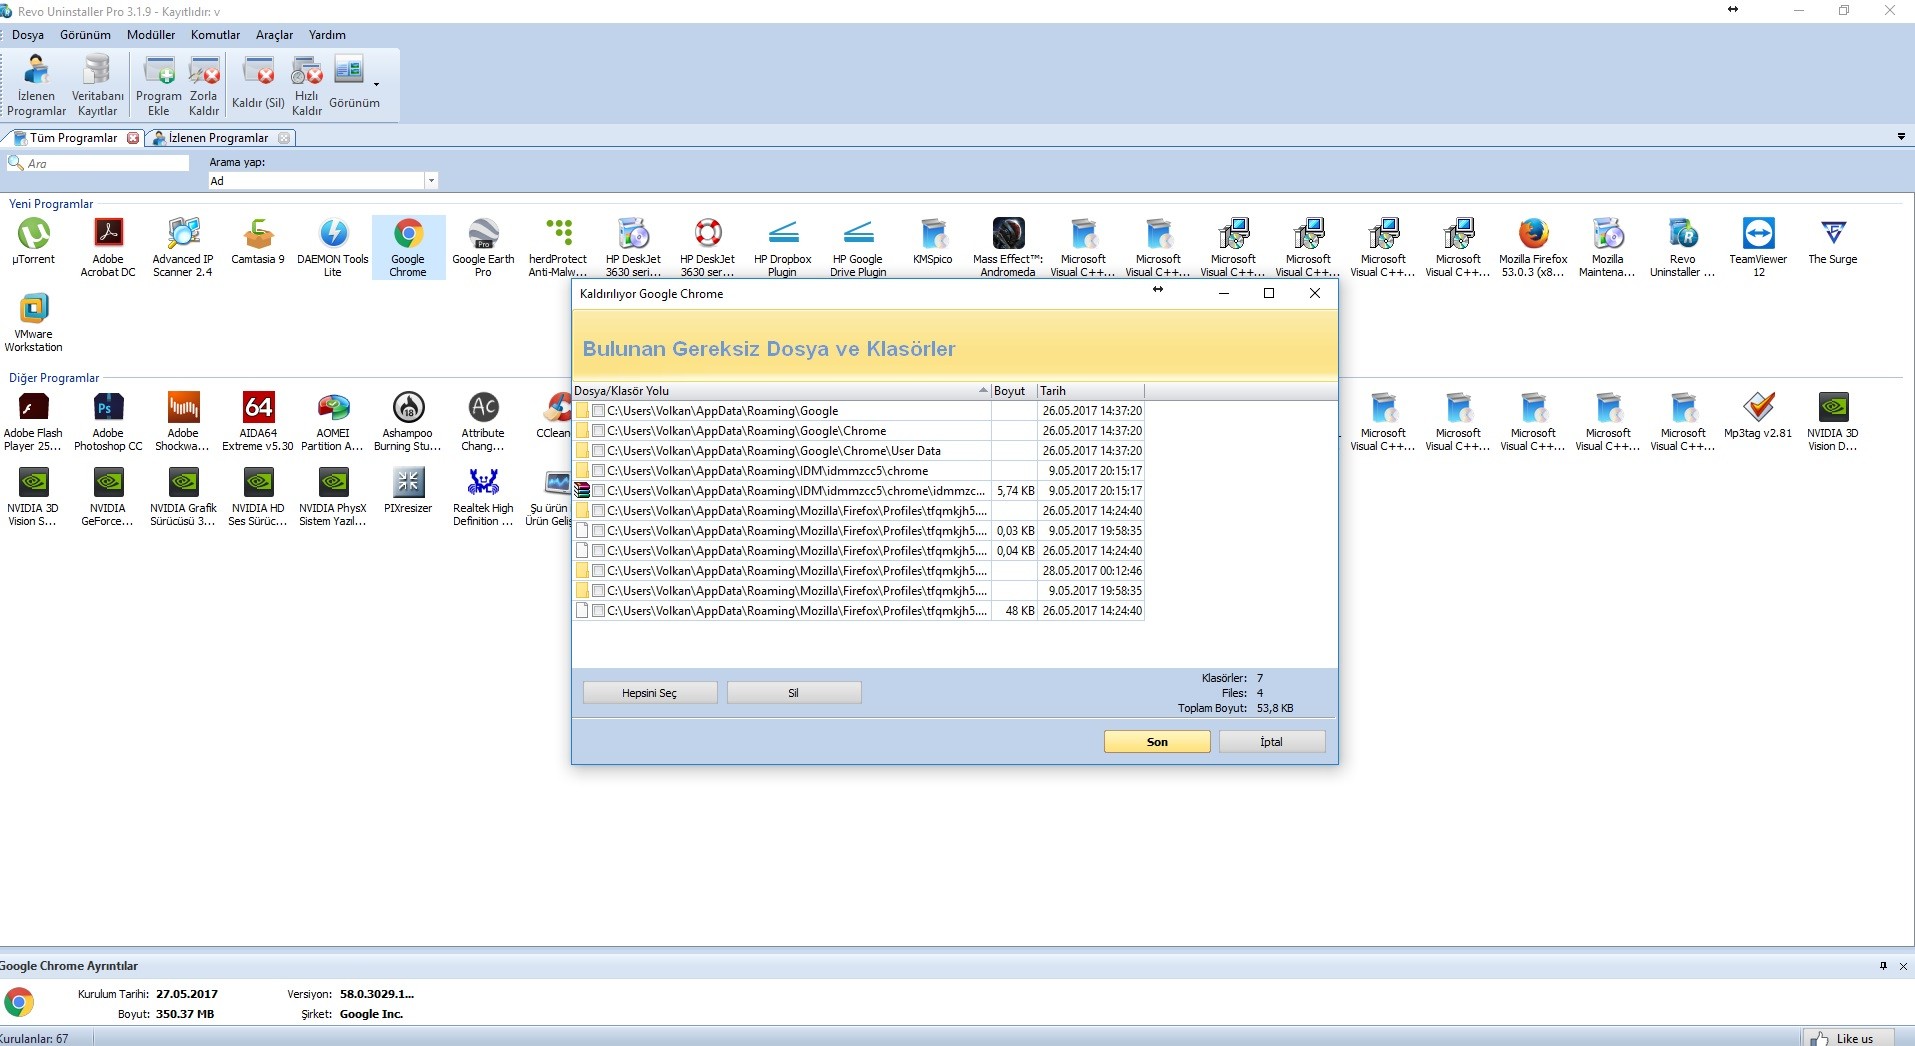Select DAEMON Tools Lite icon
1915x1046 pixels.
tap(333, 247)
